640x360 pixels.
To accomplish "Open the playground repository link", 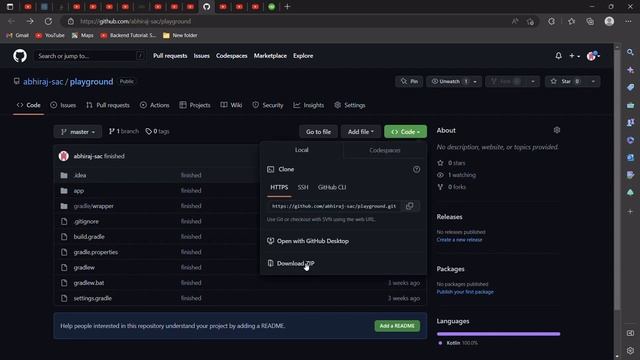I will click(x=91, y=82).
